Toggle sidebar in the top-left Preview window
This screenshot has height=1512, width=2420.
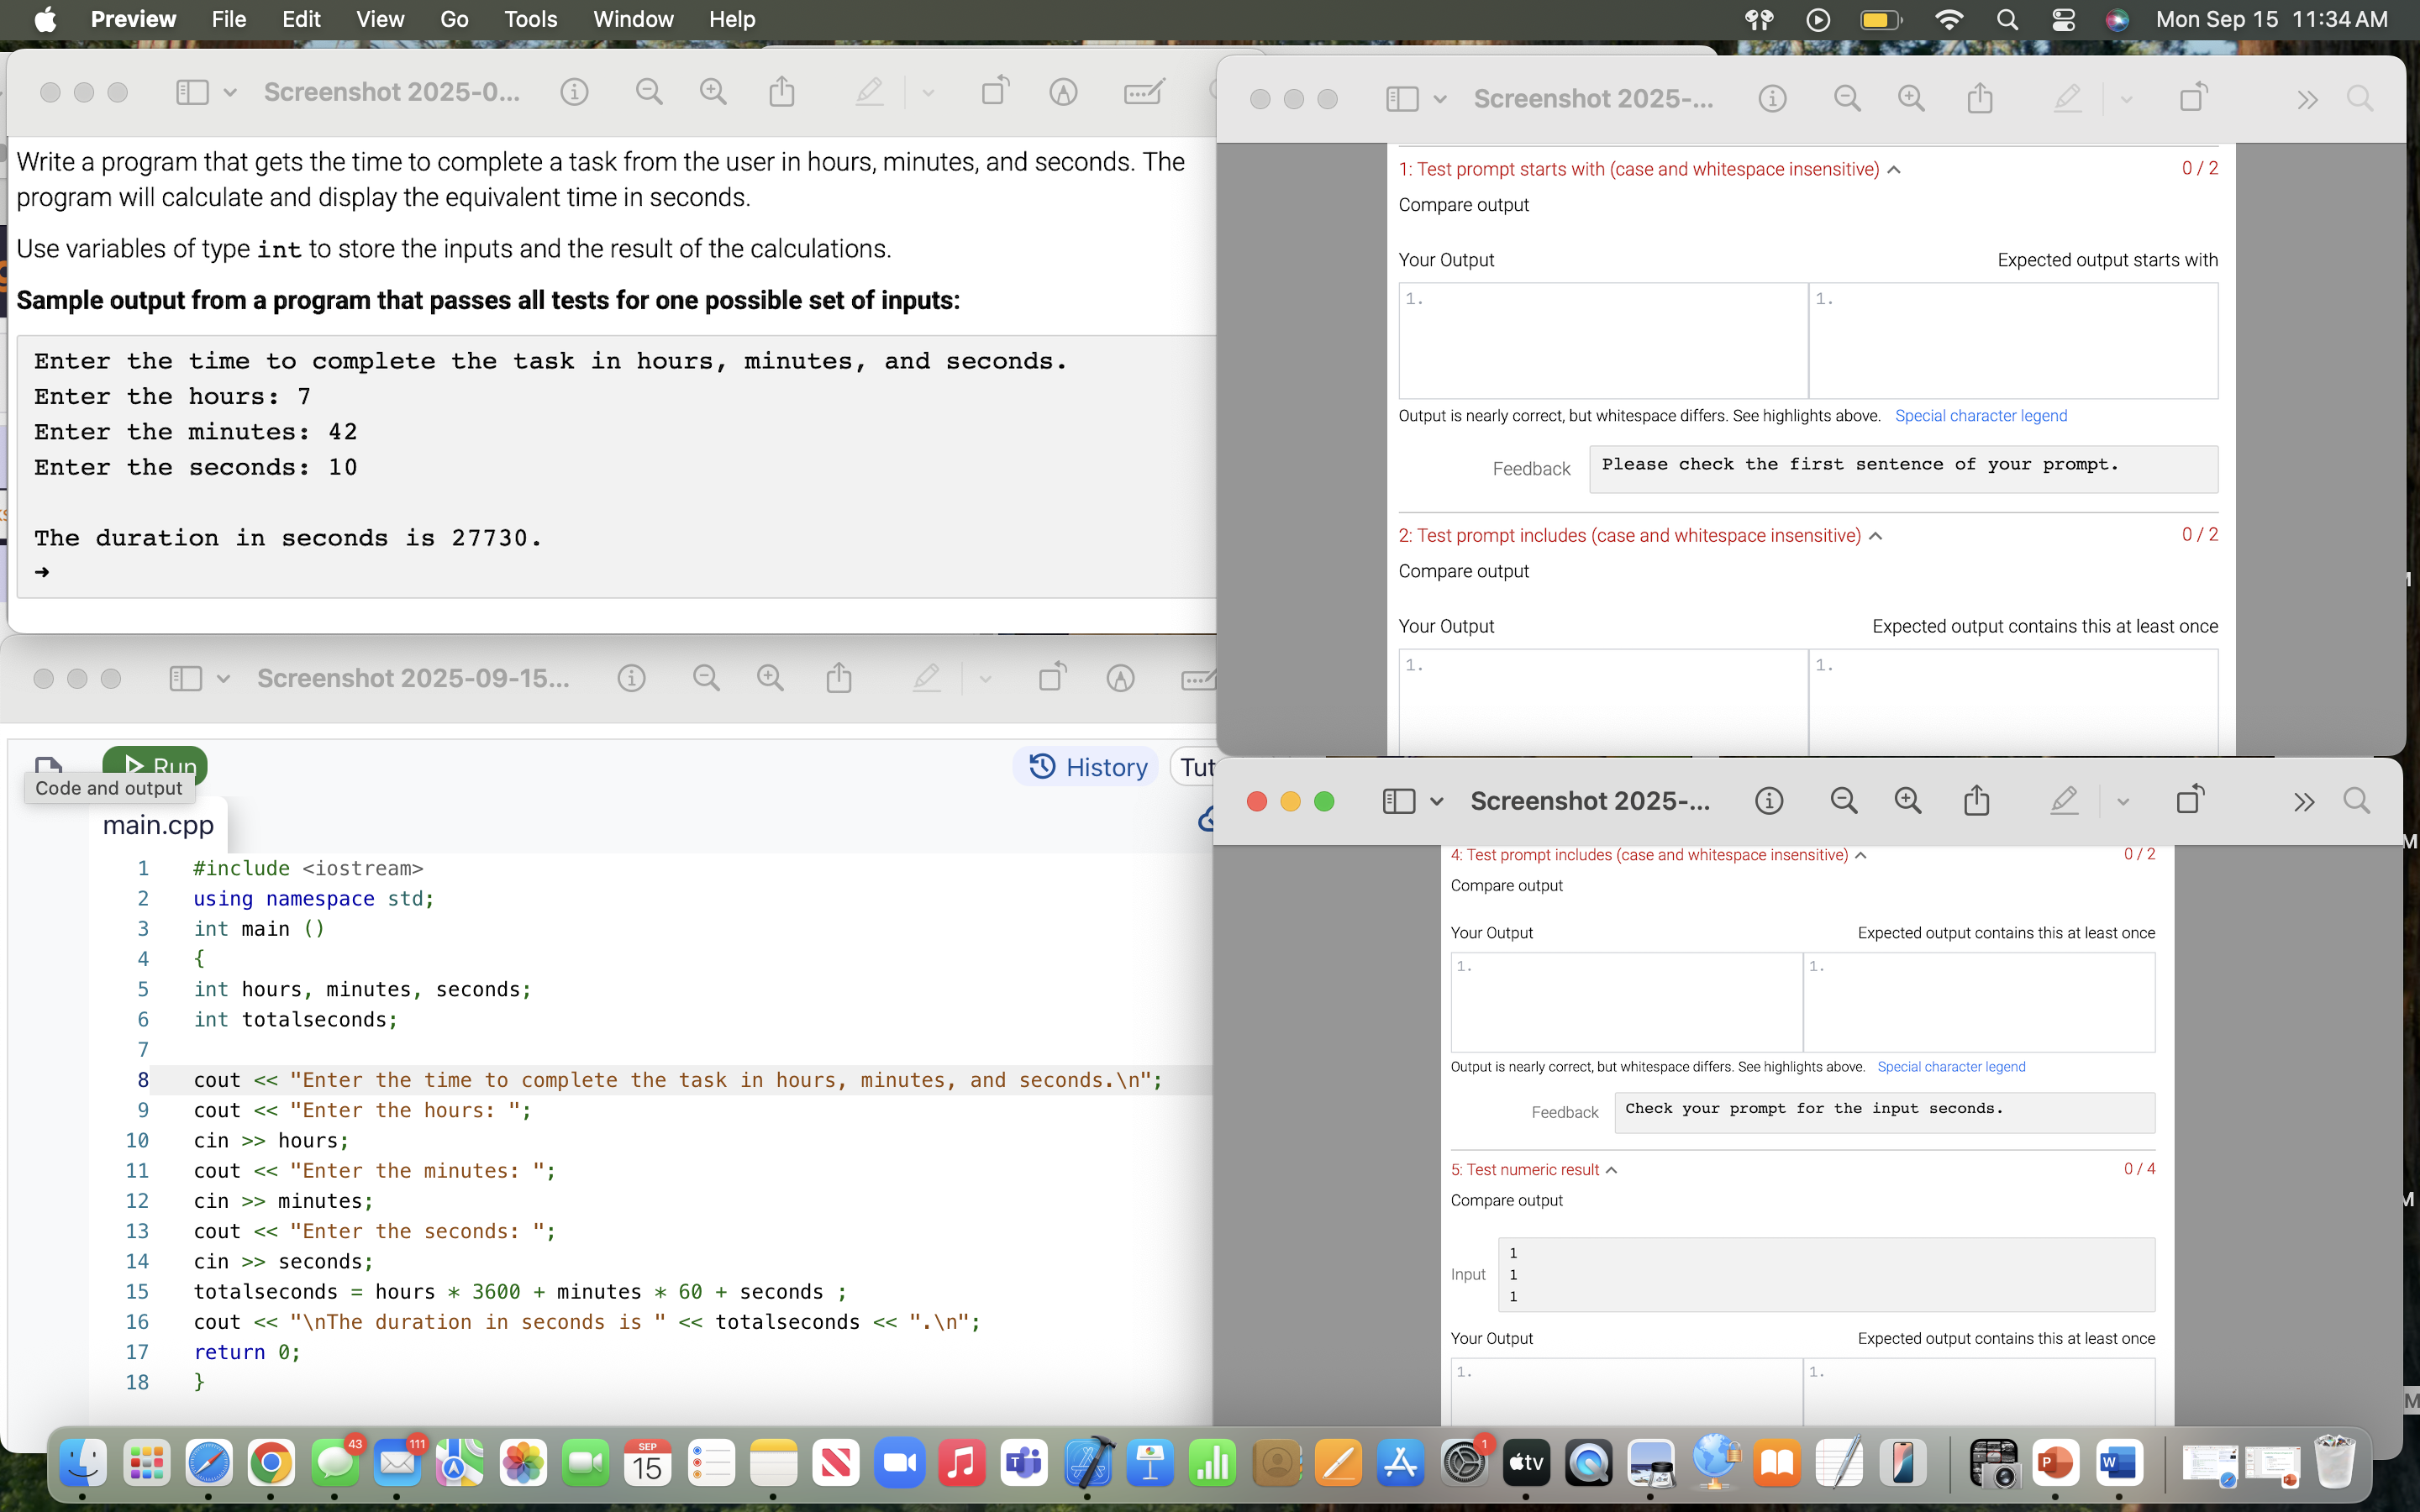(x=192, y=92)
